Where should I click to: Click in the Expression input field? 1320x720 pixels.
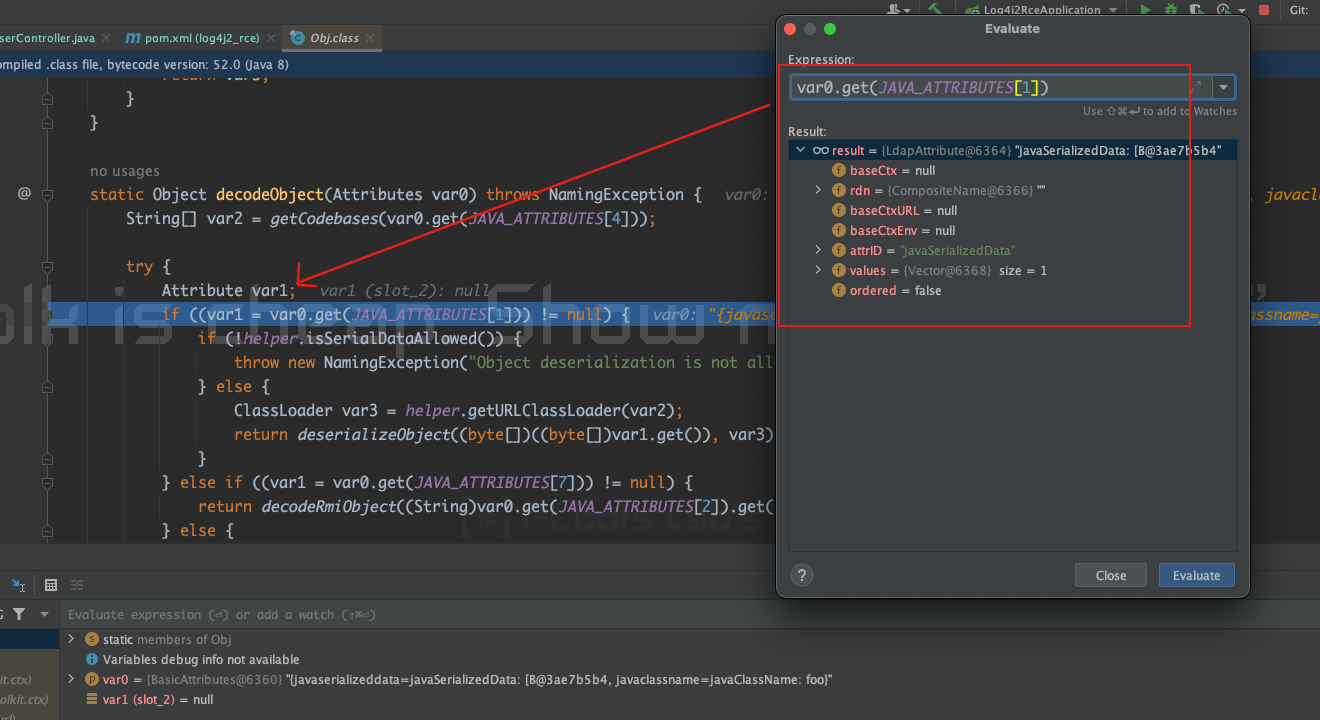[1000, 87]
